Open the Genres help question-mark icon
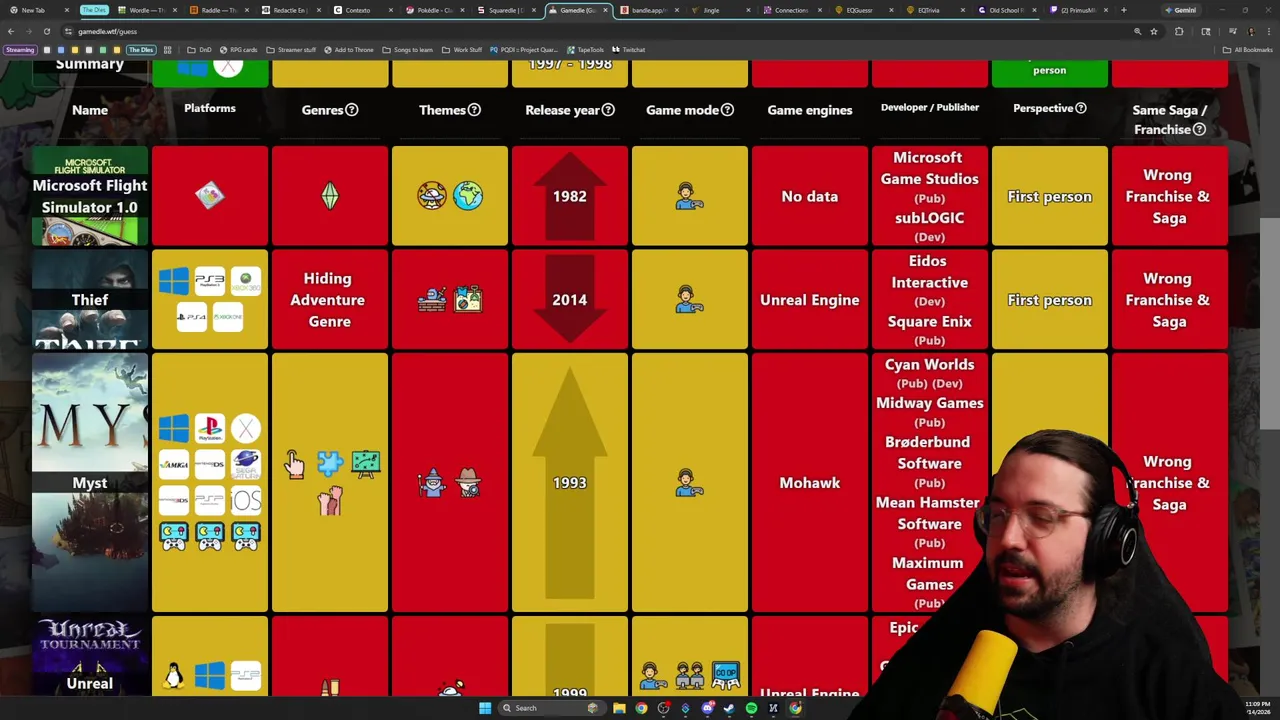 pyautogui.click(x=351, y=110)
